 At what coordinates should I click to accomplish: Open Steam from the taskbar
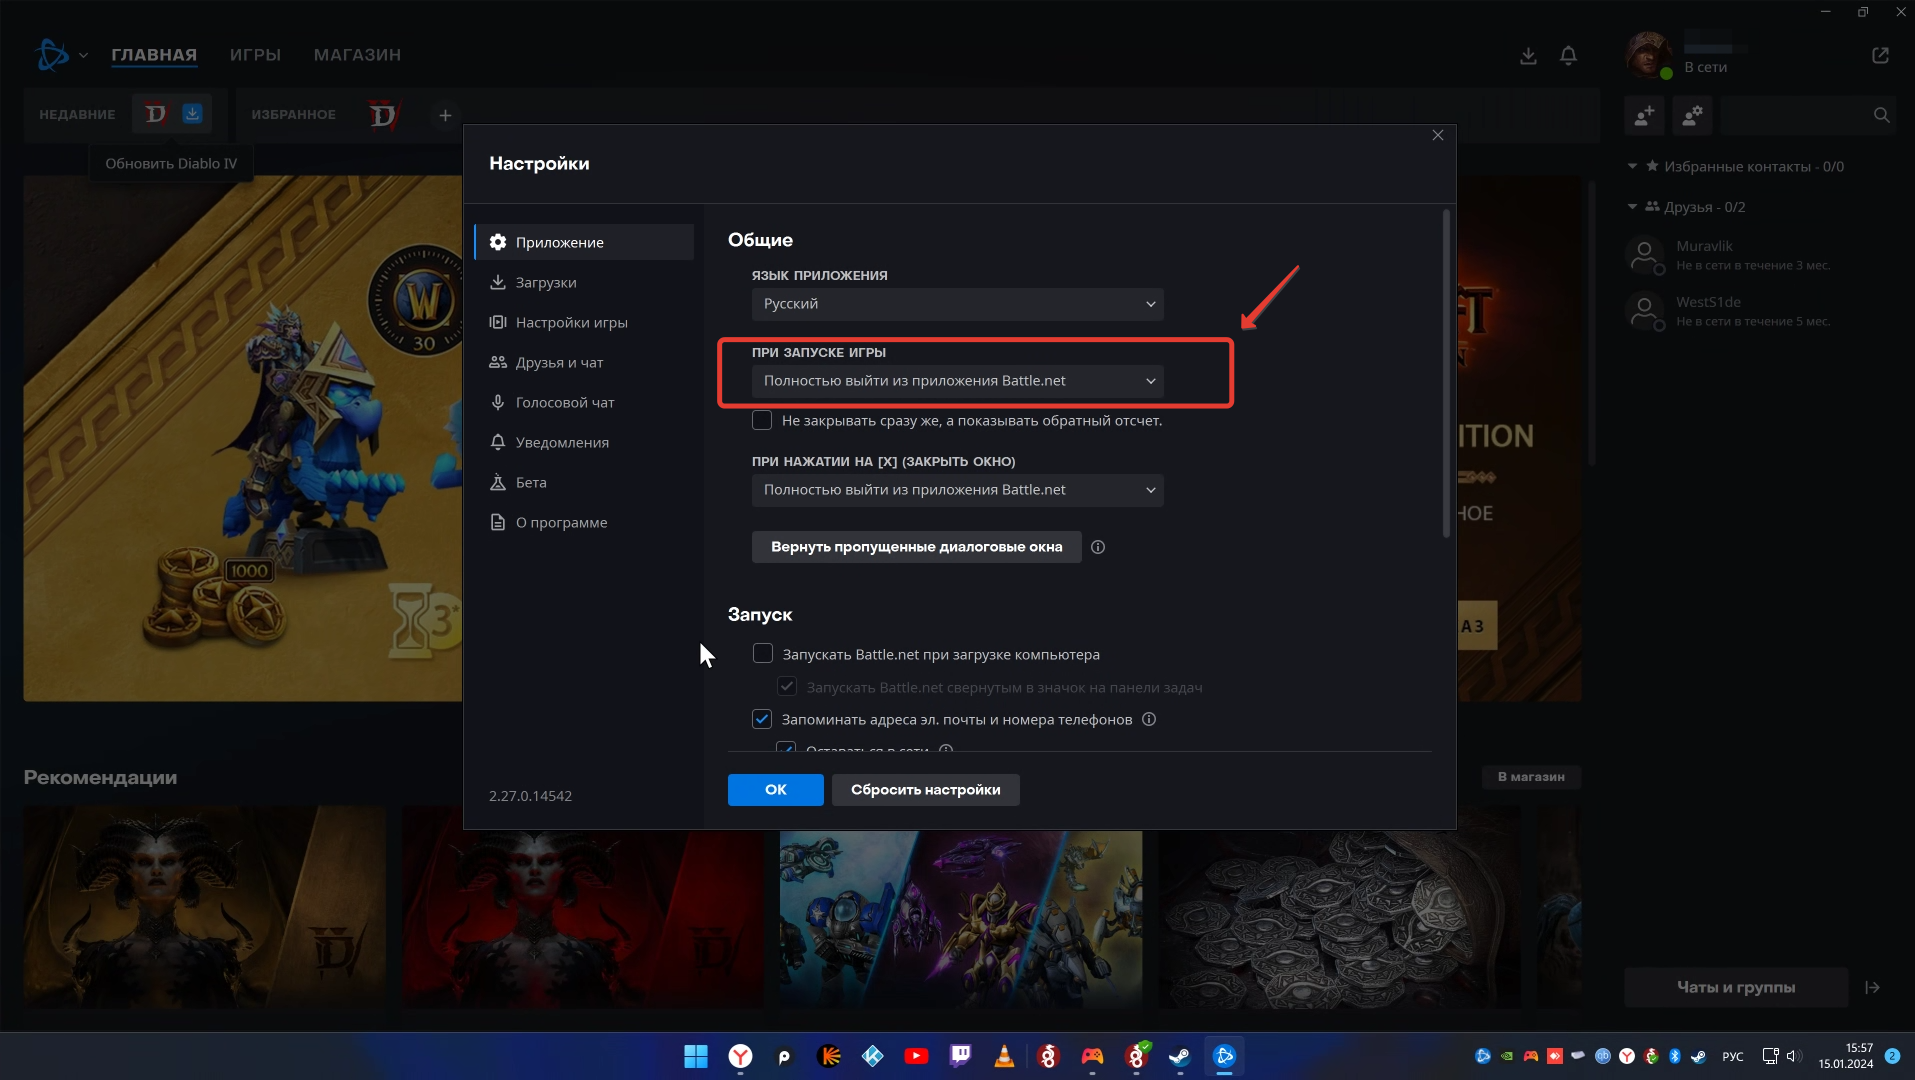1180,1056
